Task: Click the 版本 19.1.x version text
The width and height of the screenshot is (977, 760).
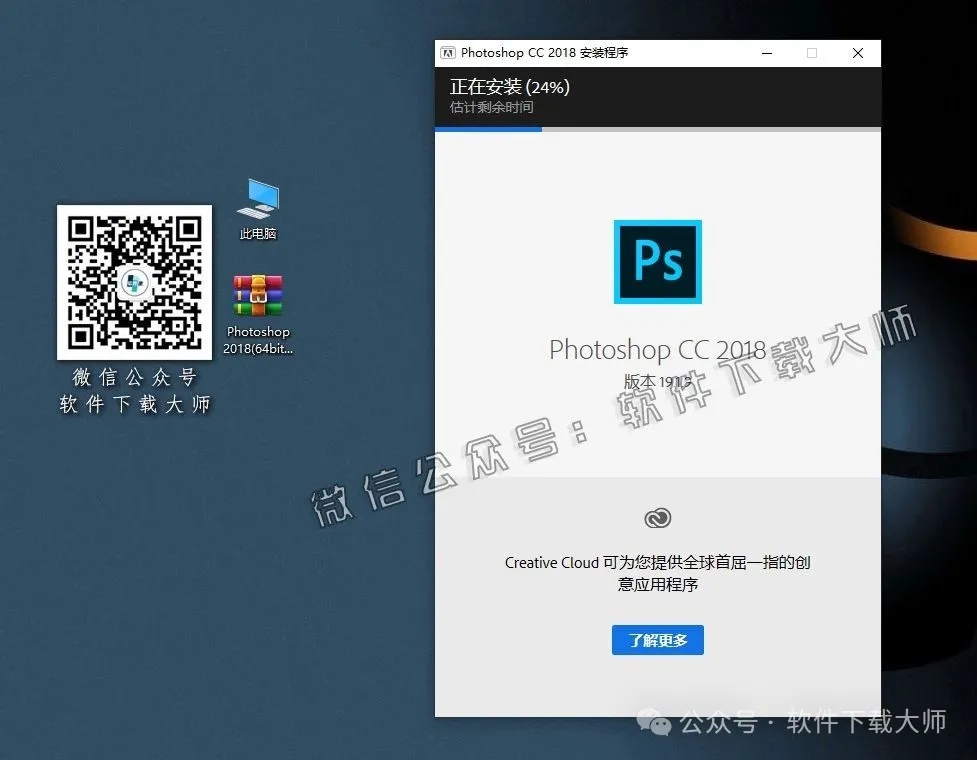Action: pos(657,381)
